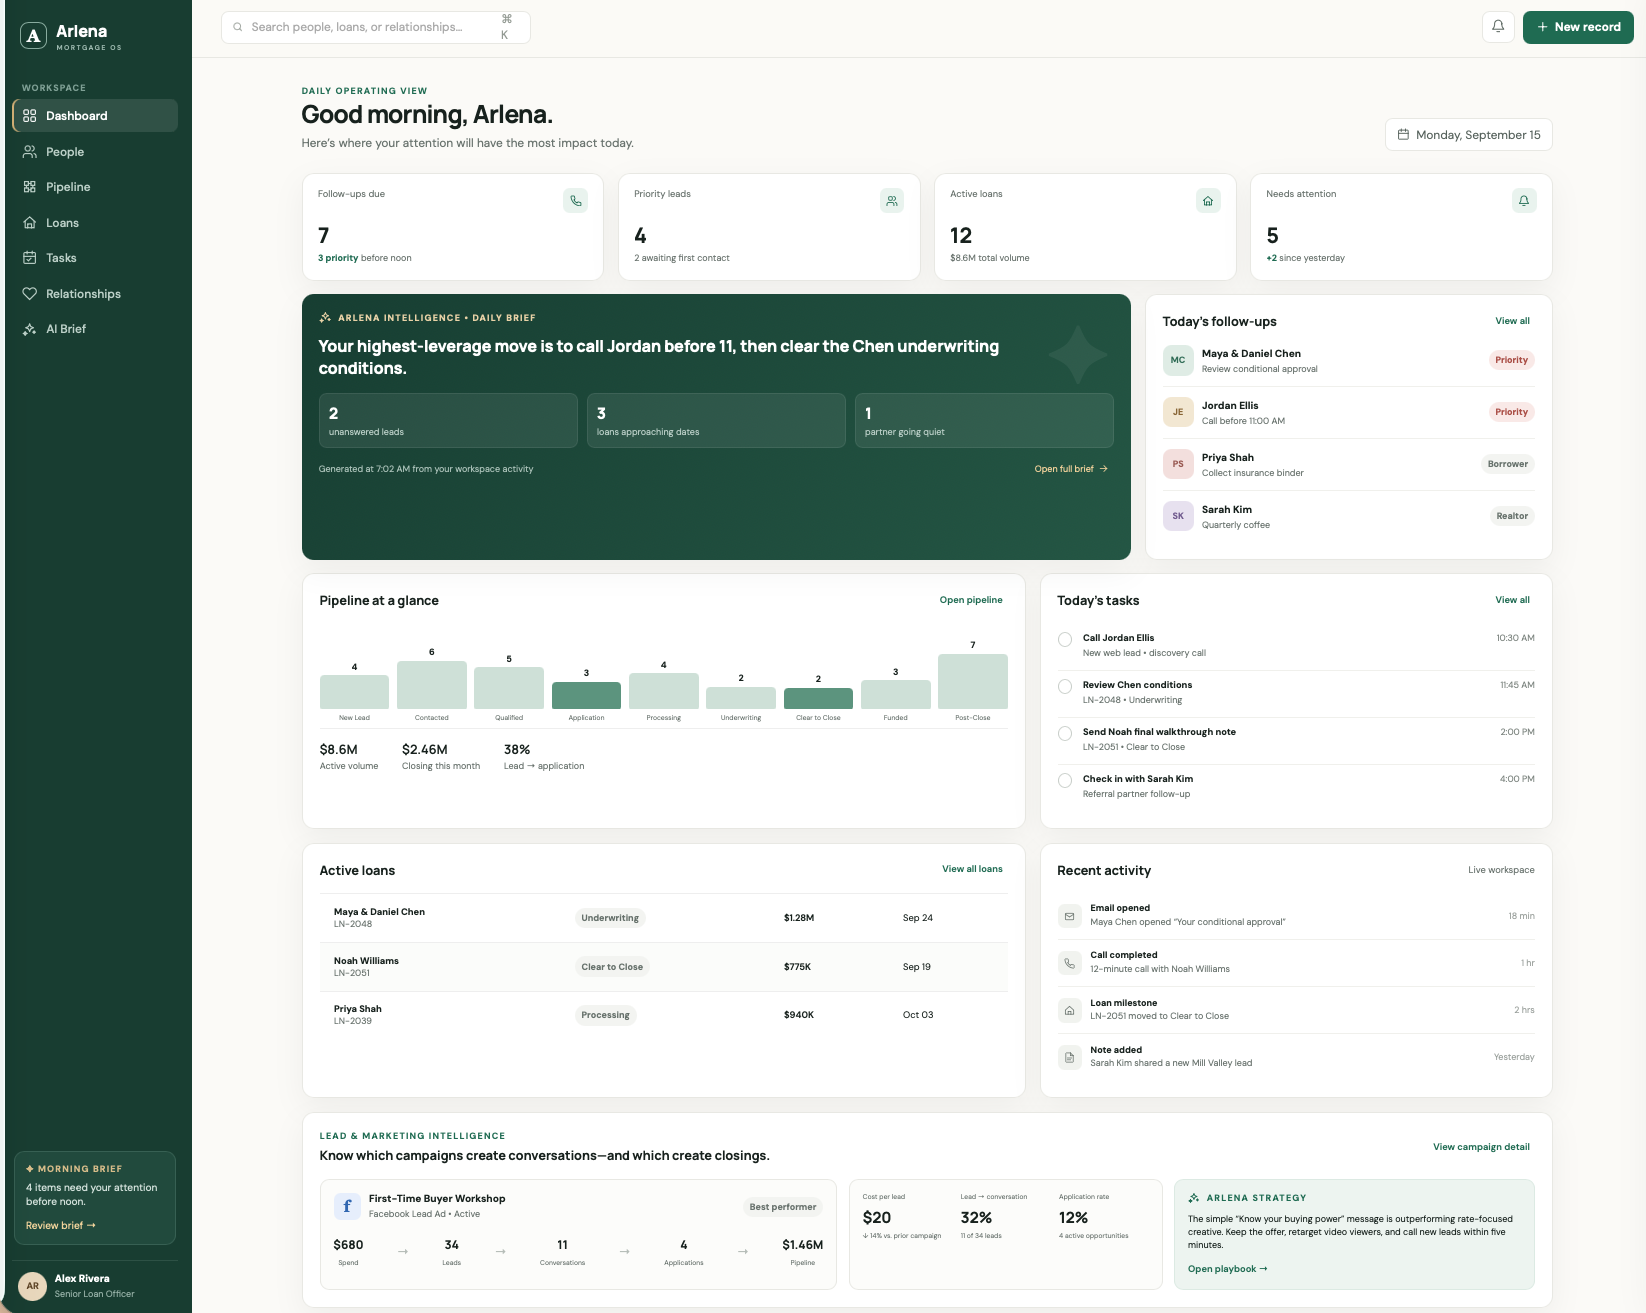Image resolution: width=1646 pixels, height=1313 pixels.
Task: Mark Call Jordan Ellis task complete
Action: click(x=1065, y=639)
